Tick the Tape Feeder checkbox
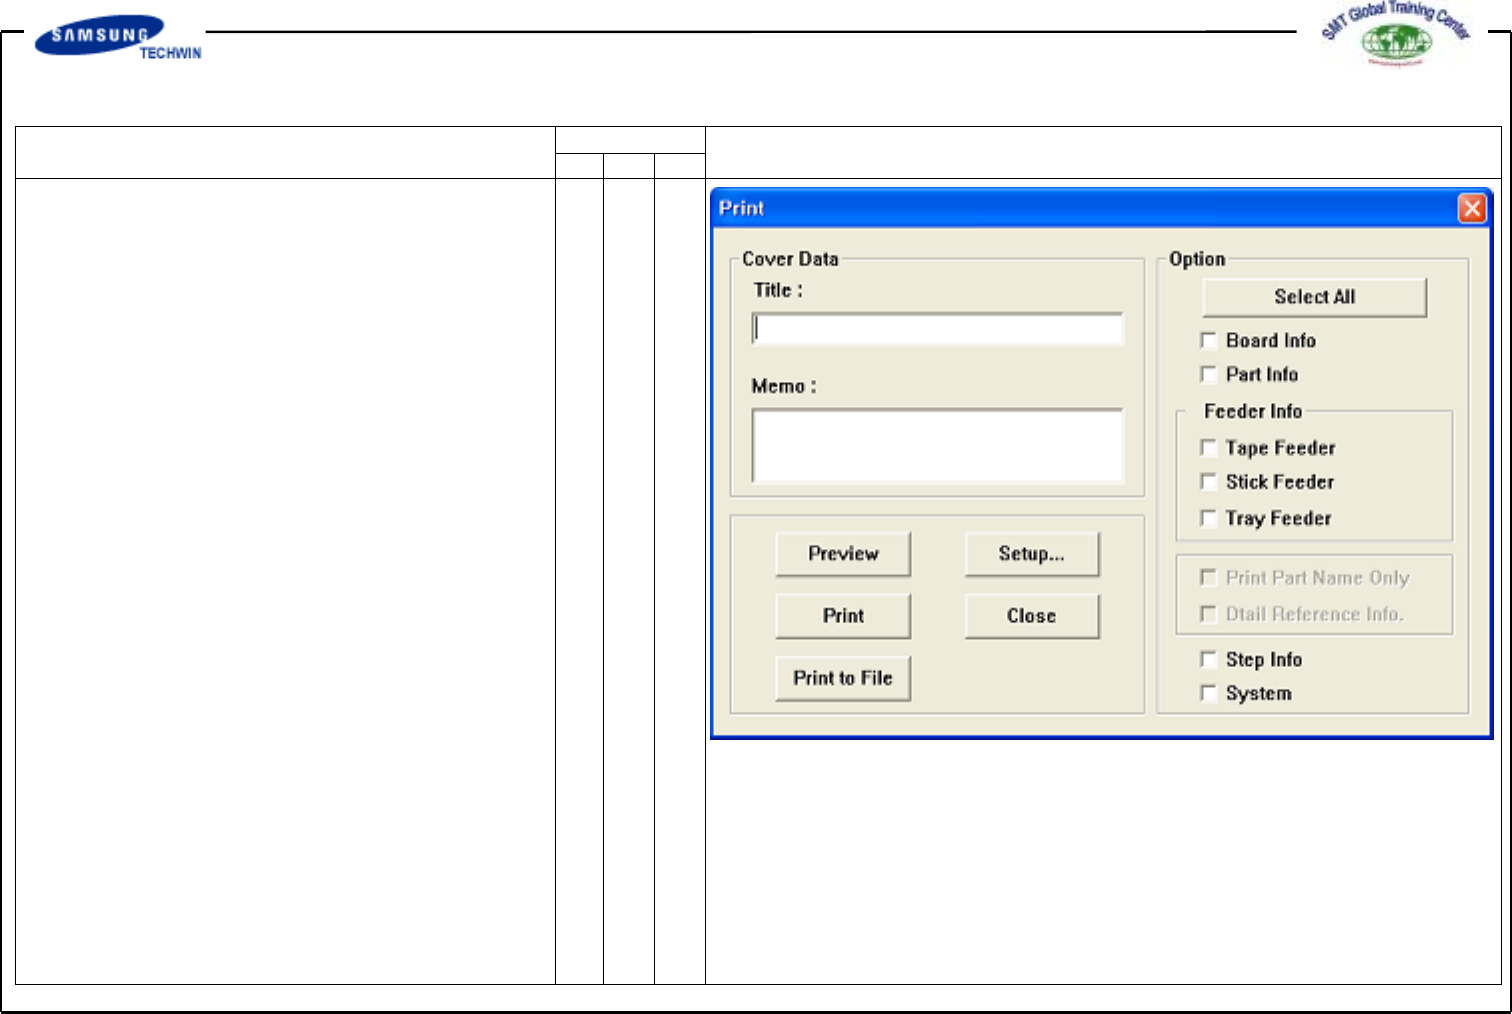Image resolution: width=1512 pixels, height=1014 pixels. [x=1209, y=448]
